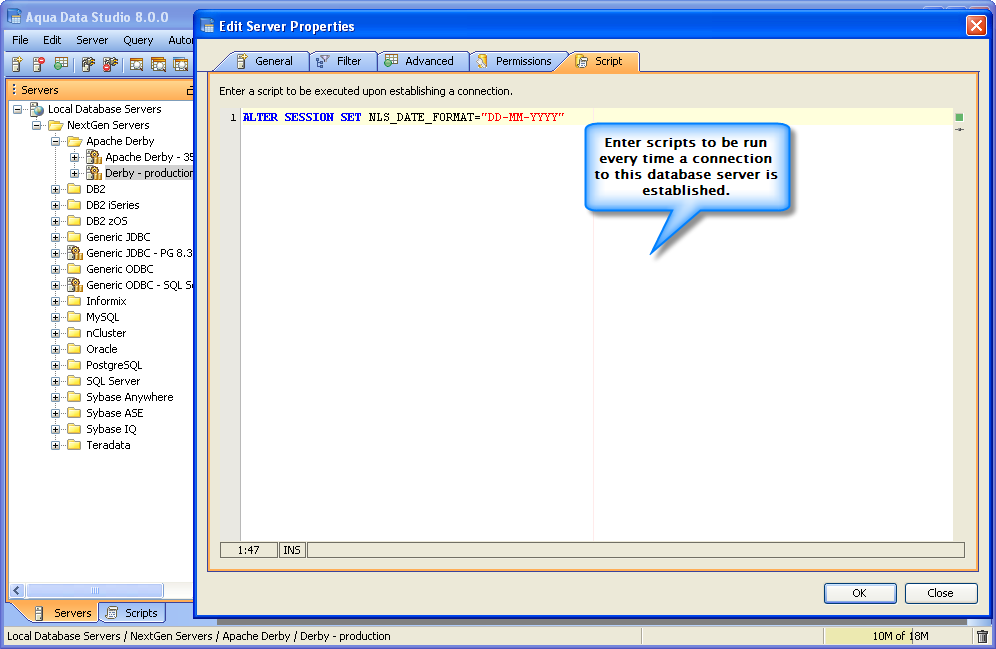Click the 10M of 18M memory bar

point(899,636)
